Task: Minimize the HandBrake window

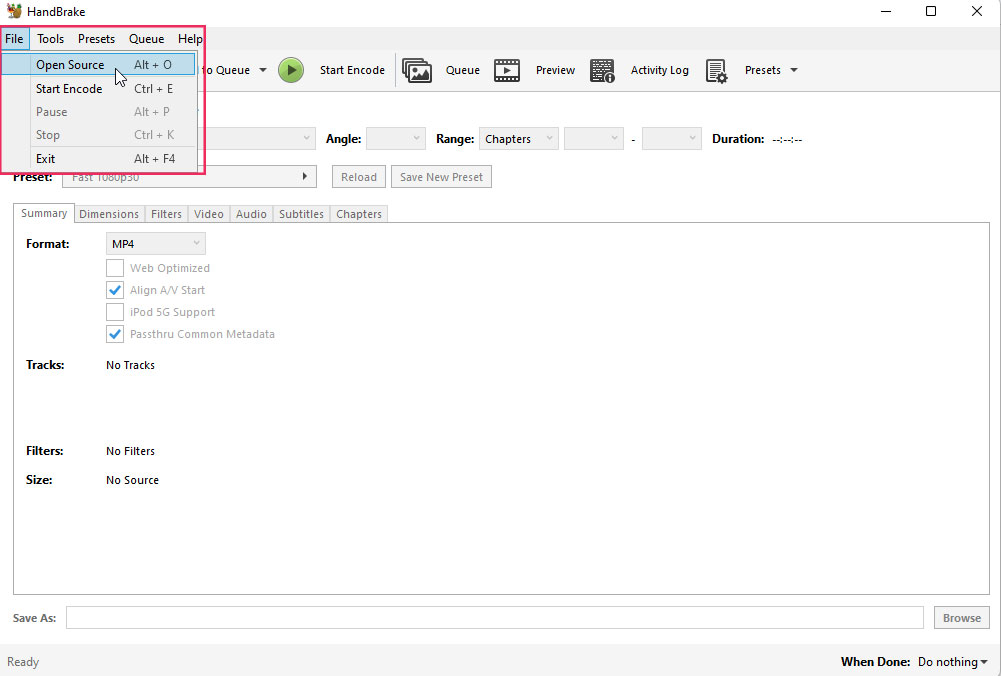Action: click(885, 11)
